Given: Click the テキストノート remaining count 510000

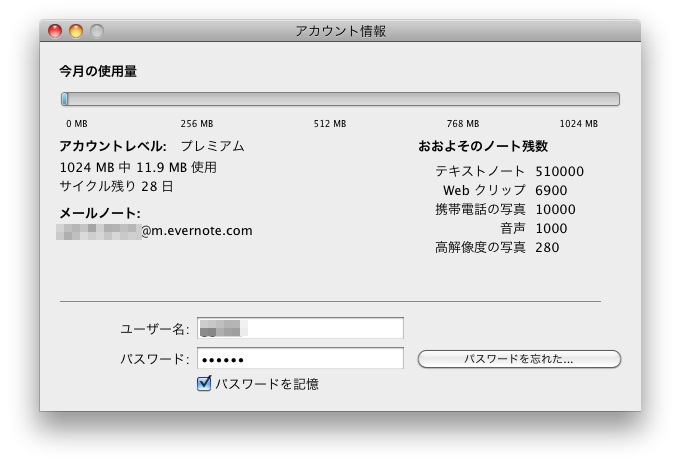Looking at the screenshot, I should [559, 171].
